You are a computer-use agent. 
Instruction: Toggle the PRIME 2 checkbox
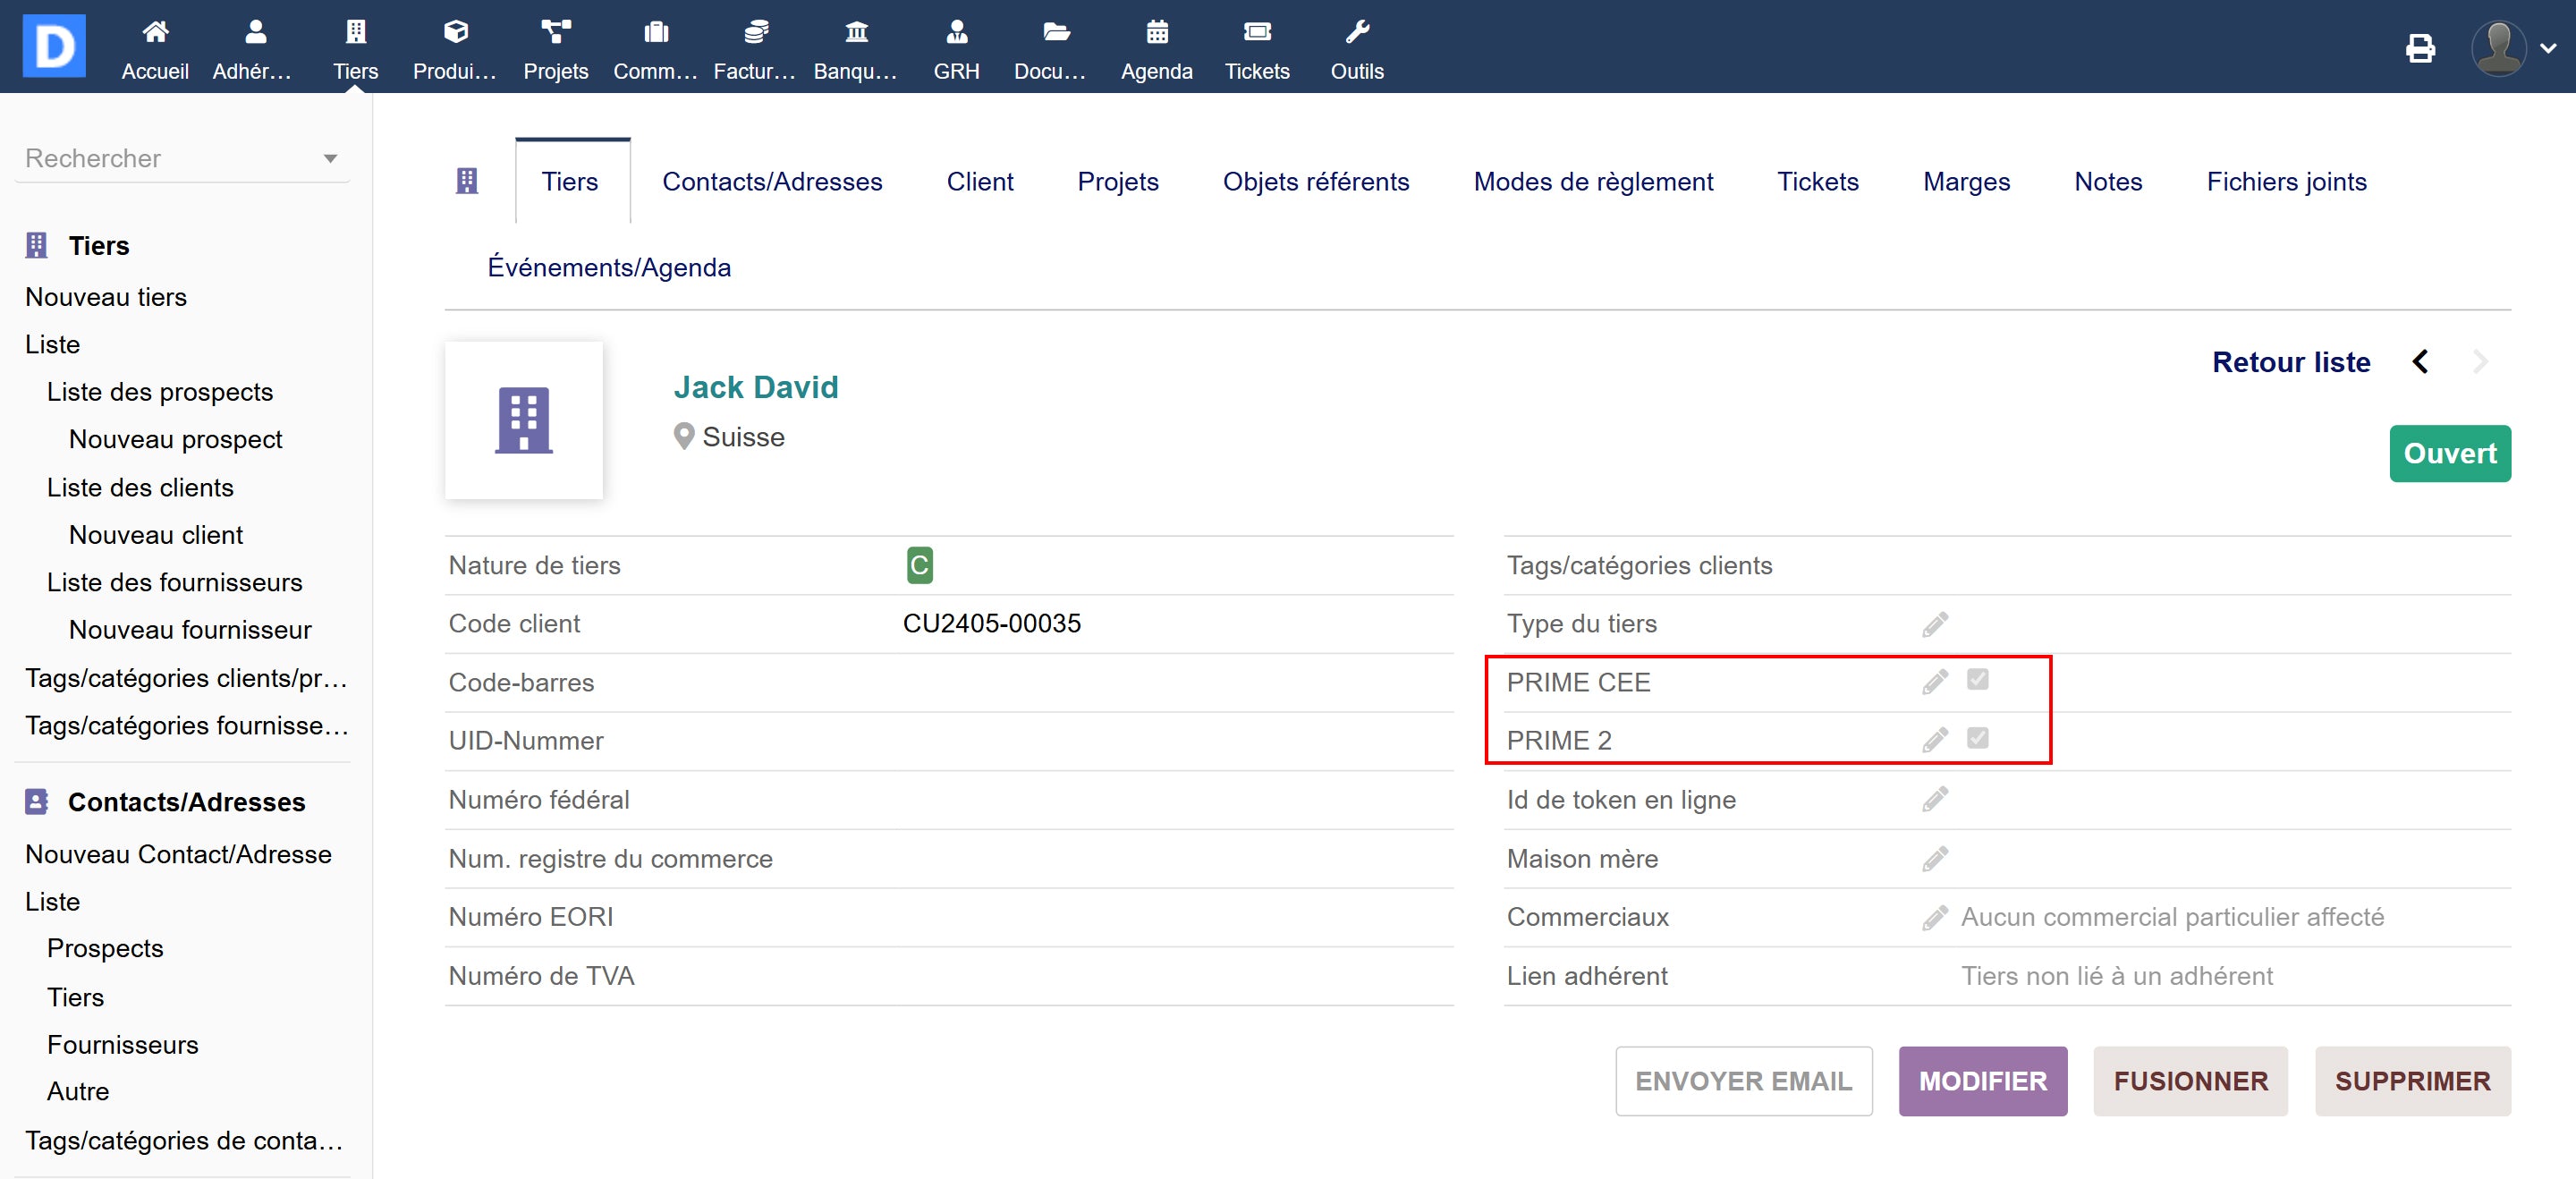tap(1977, 738)
